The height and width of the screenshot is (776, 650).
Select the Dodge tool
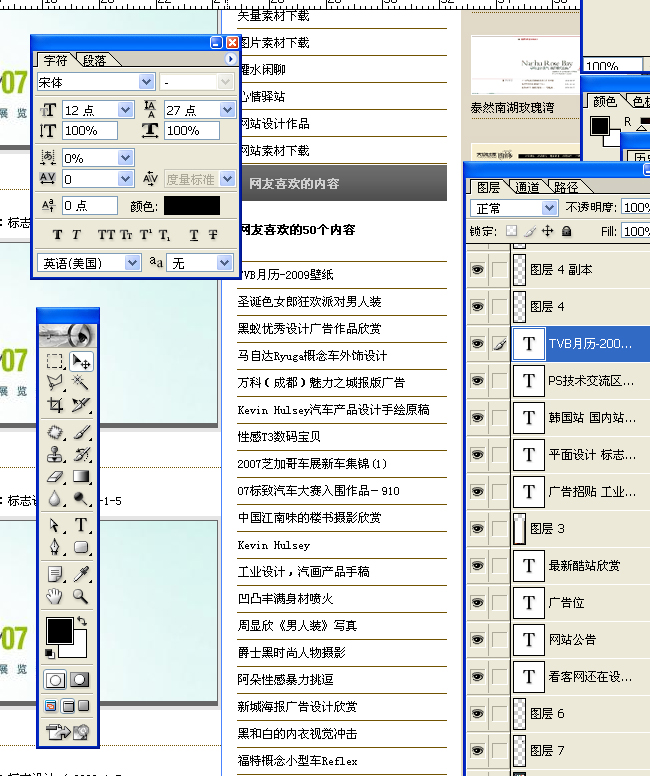coord(81,499)
